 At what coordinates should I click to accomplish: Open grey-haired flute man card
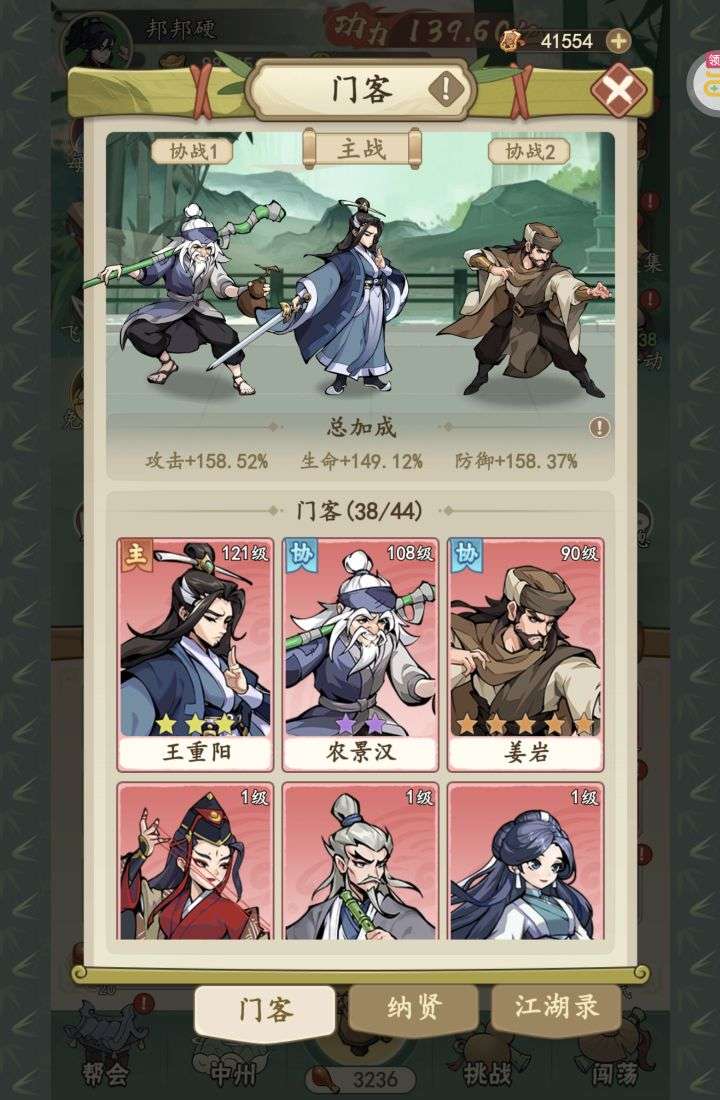click(x=361, y=861)
